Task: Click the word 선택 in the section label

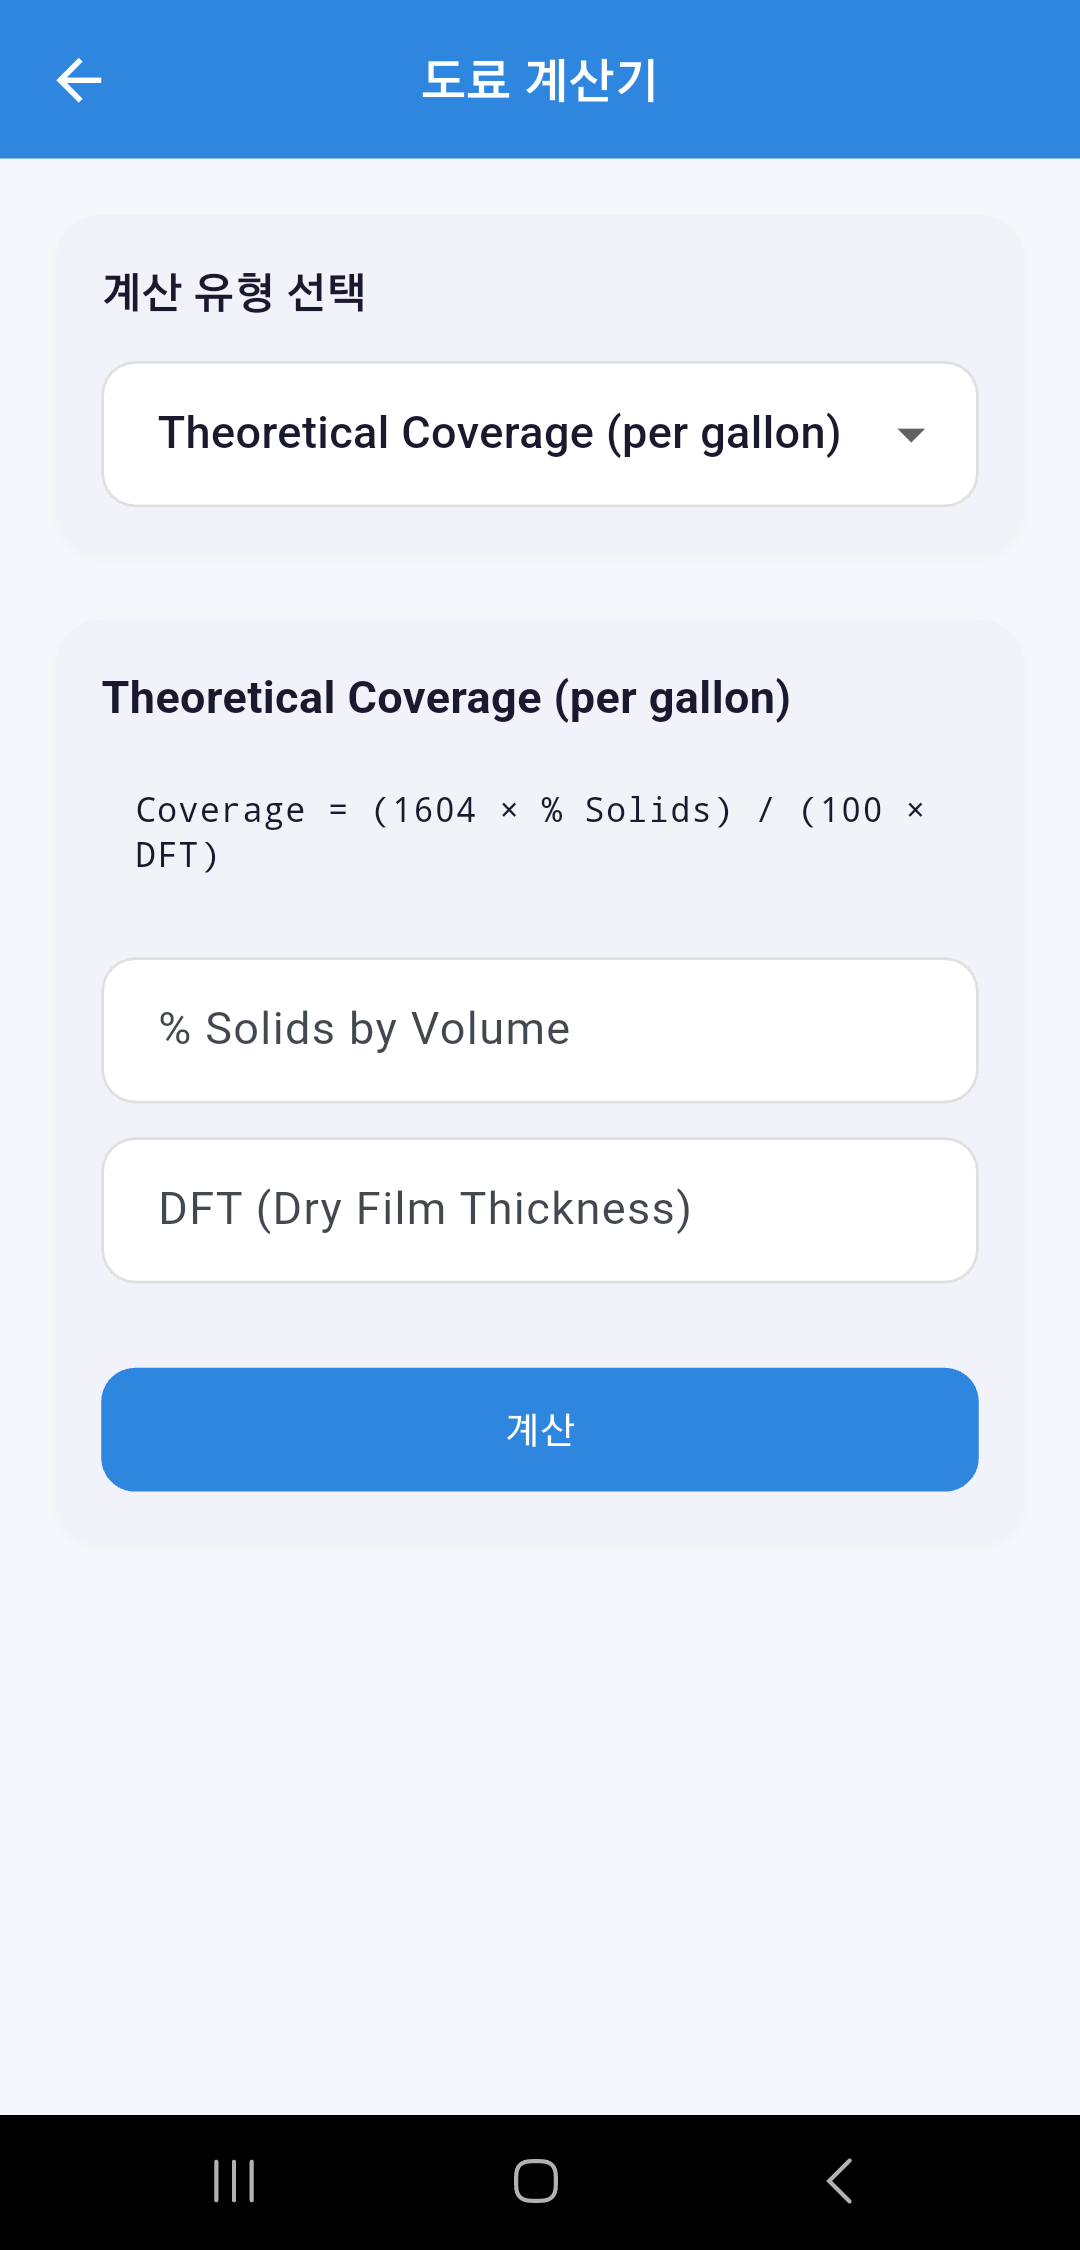Action: pyautogui.click(x=326, y=292)
